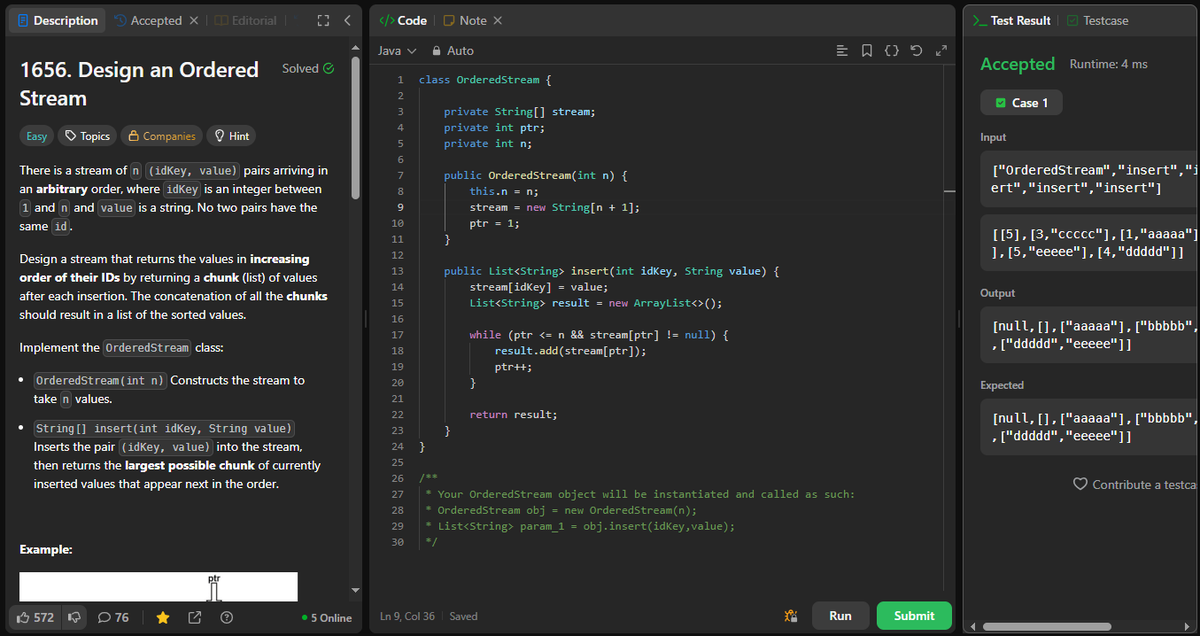Click the test result scrollbar right arrow
Image resolution: width=1200 pixels, height=636 pixels.
(1189, 627)
